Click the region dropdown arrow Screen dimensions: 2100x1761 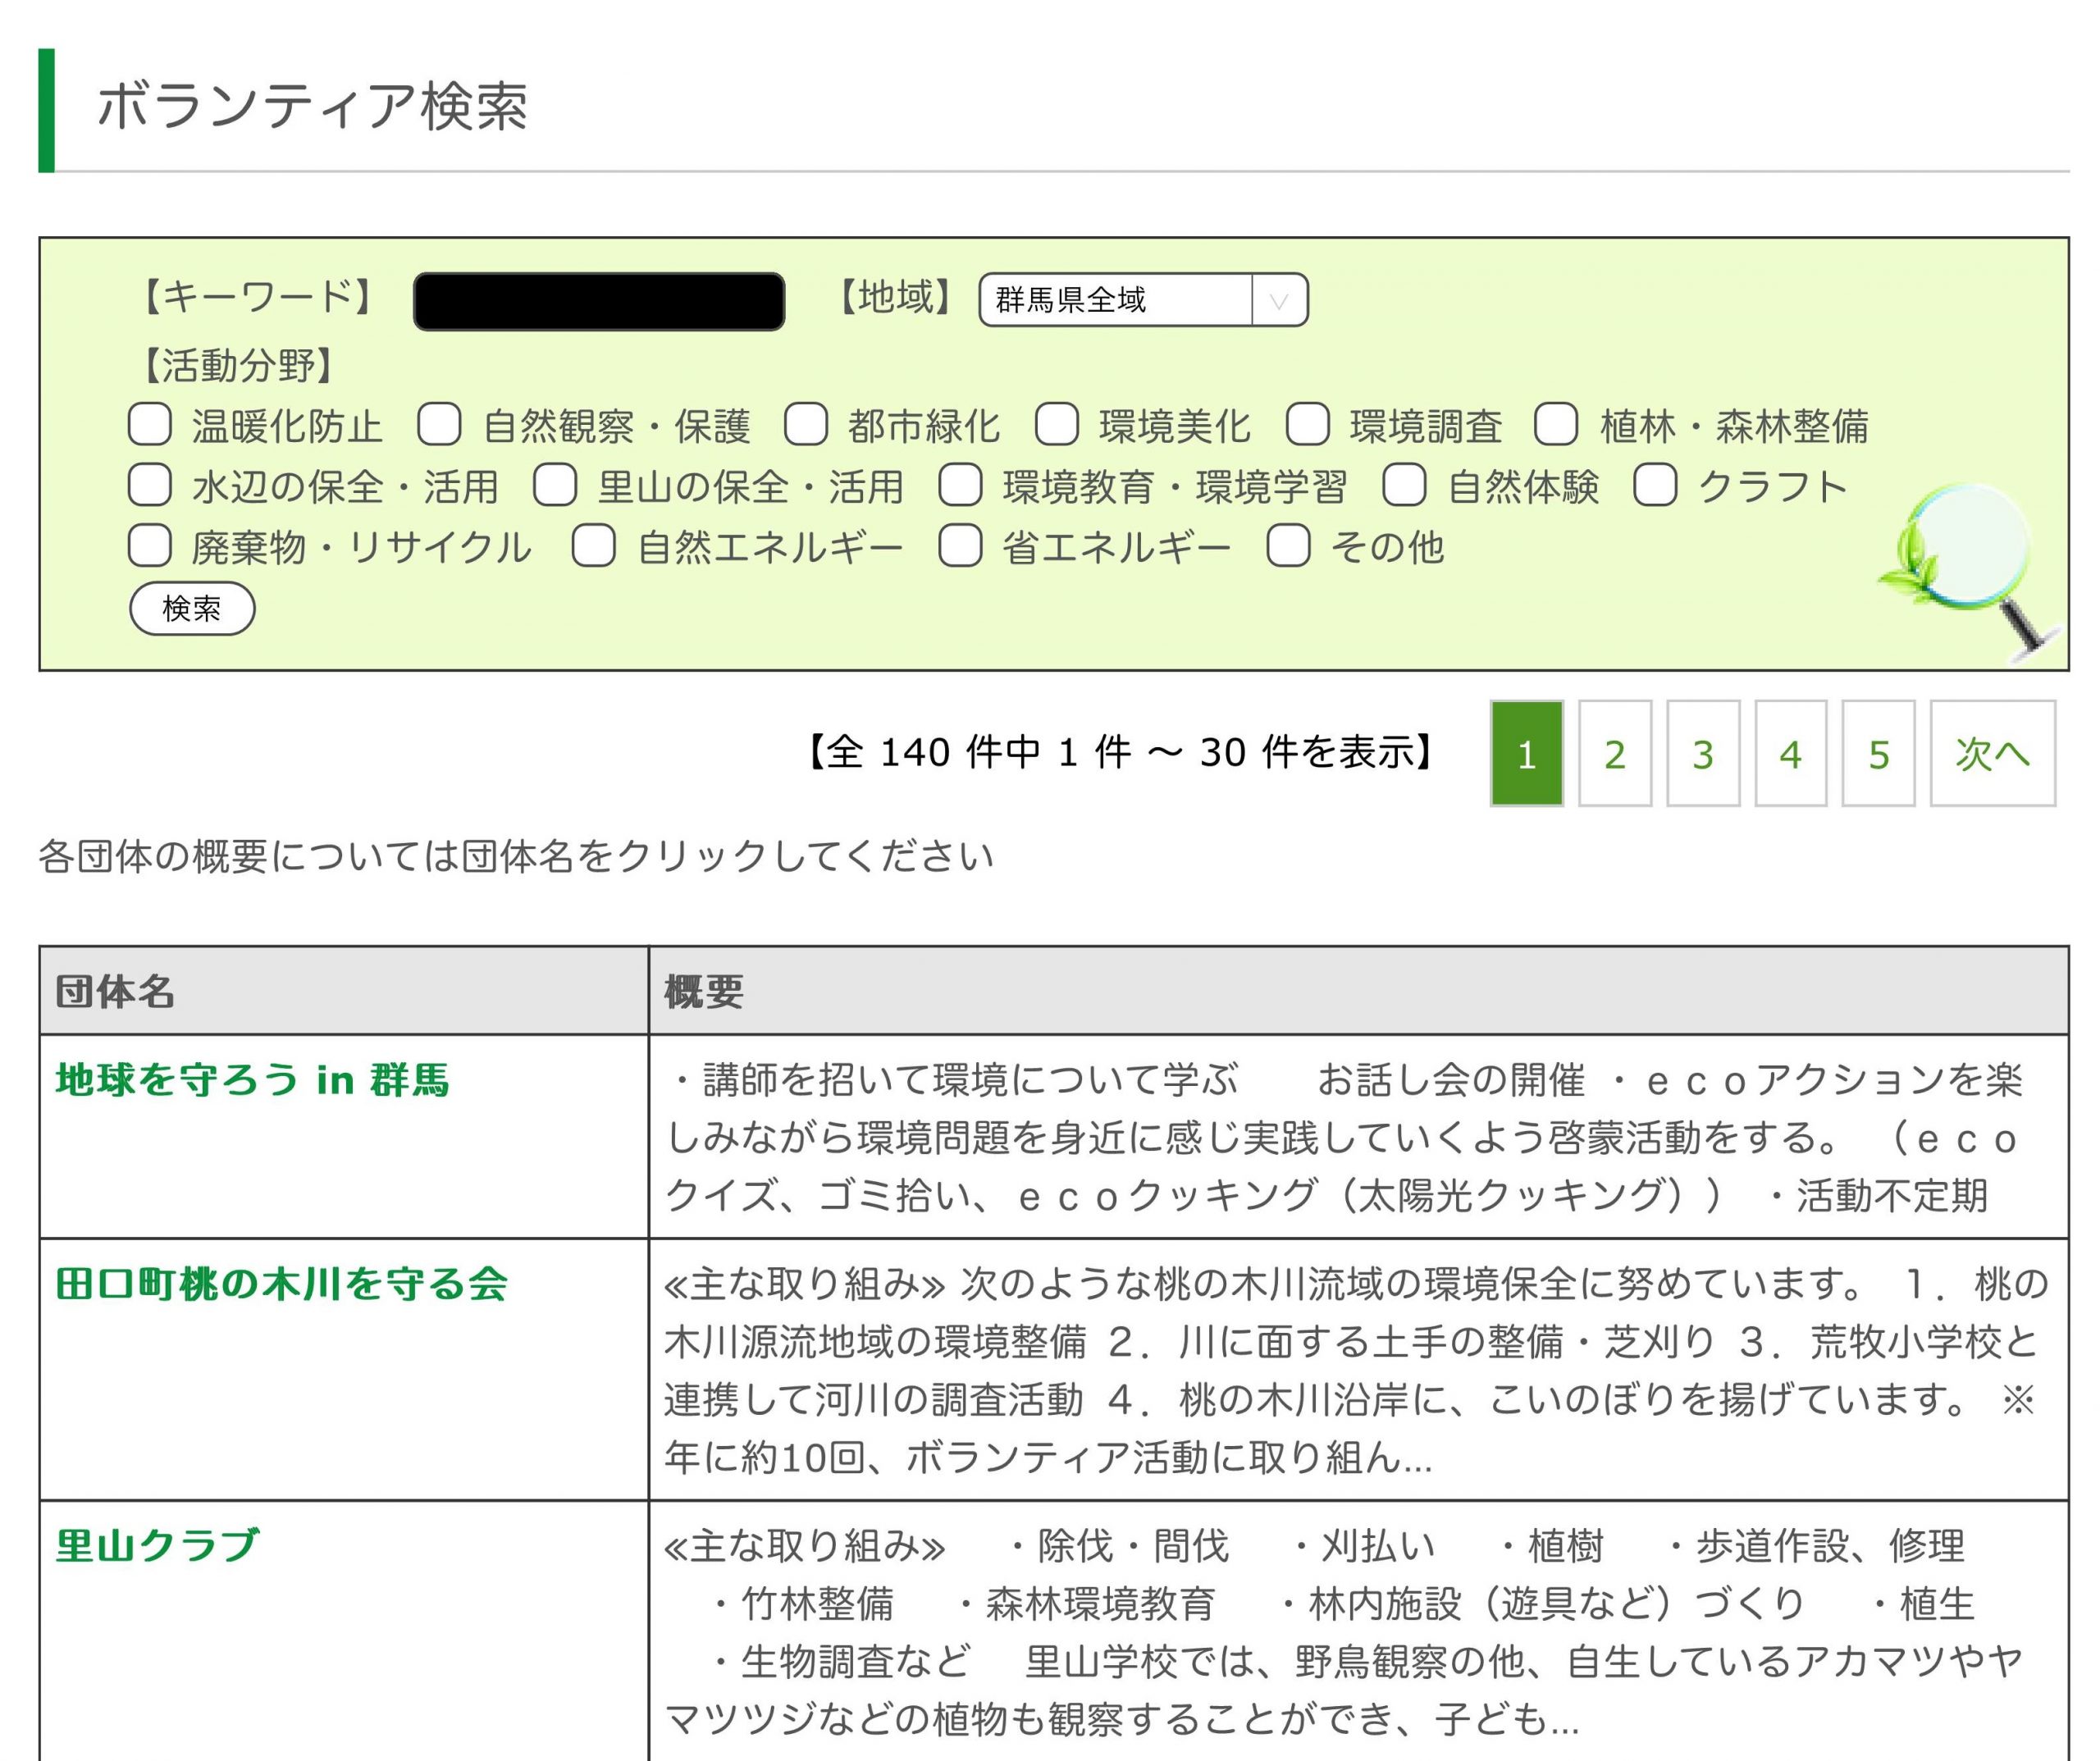(x=1278, y=300)
